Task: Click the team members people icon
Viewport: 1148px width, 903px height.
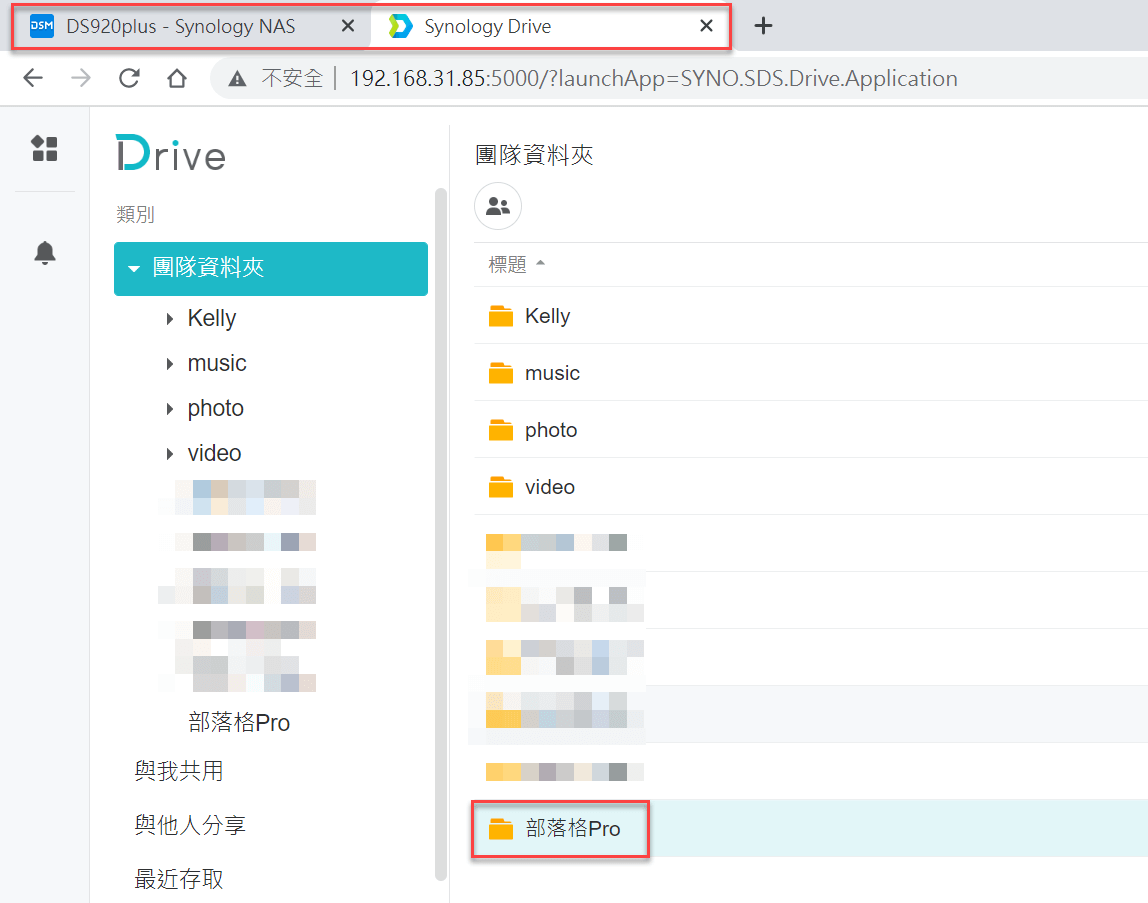Action: pyautogui.click(x=498, y=206)
